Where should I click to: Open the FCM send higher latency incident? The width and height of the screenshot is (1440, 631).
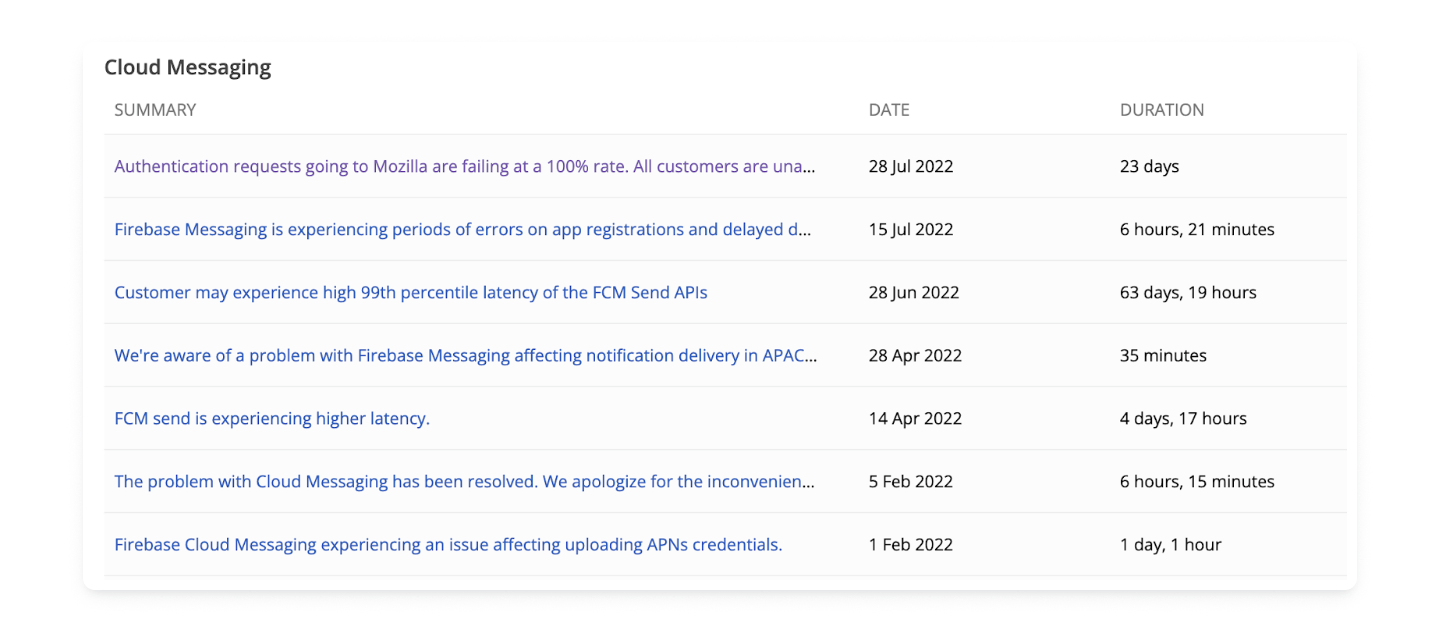tap(271, 418)
